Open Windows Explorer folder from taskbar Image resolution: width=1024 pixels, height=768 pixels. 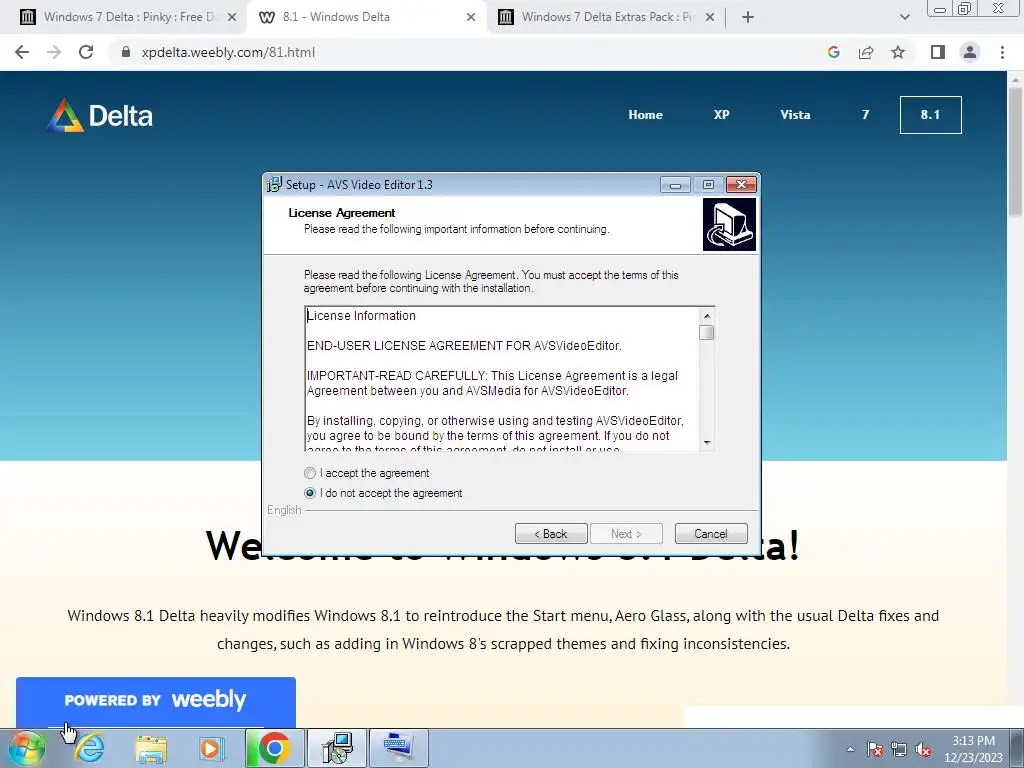(151, 748)
